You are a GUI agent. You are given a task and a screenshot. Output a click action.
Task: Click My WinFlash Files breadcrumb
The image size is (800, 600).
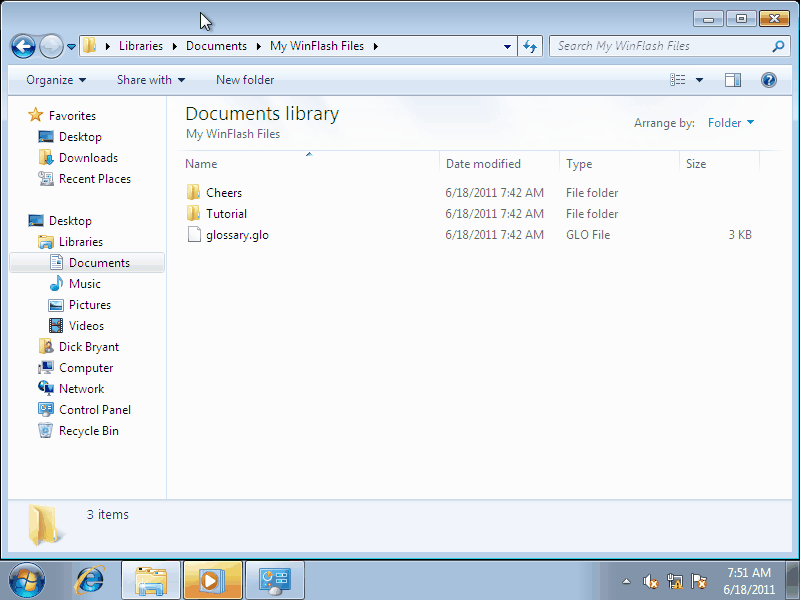pos(317,46)
